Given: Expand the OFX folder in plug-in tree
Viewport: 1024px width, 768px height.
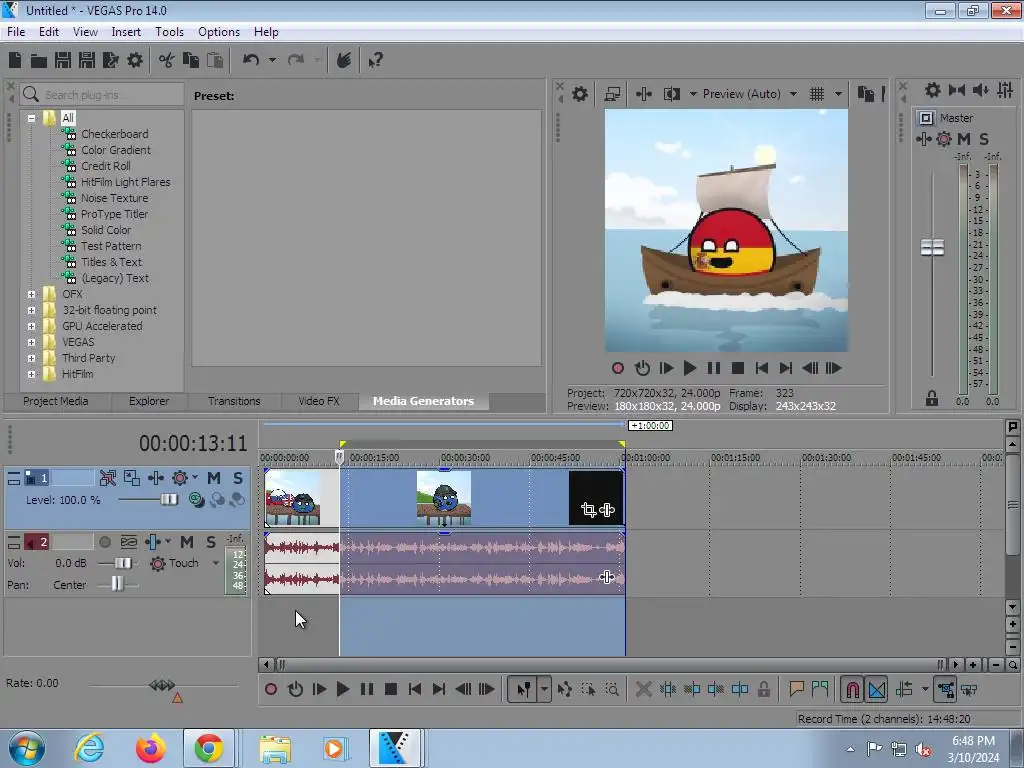Looking at the screenshot, I should [x=32, y=294].
